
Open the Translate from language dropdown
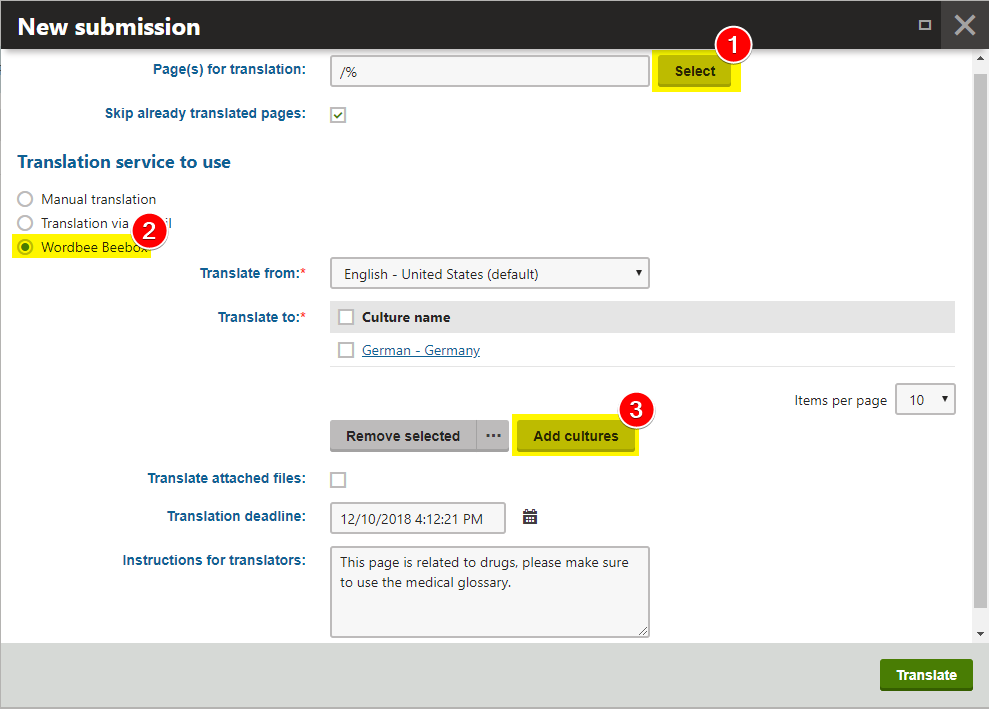[x=489, y=273]
